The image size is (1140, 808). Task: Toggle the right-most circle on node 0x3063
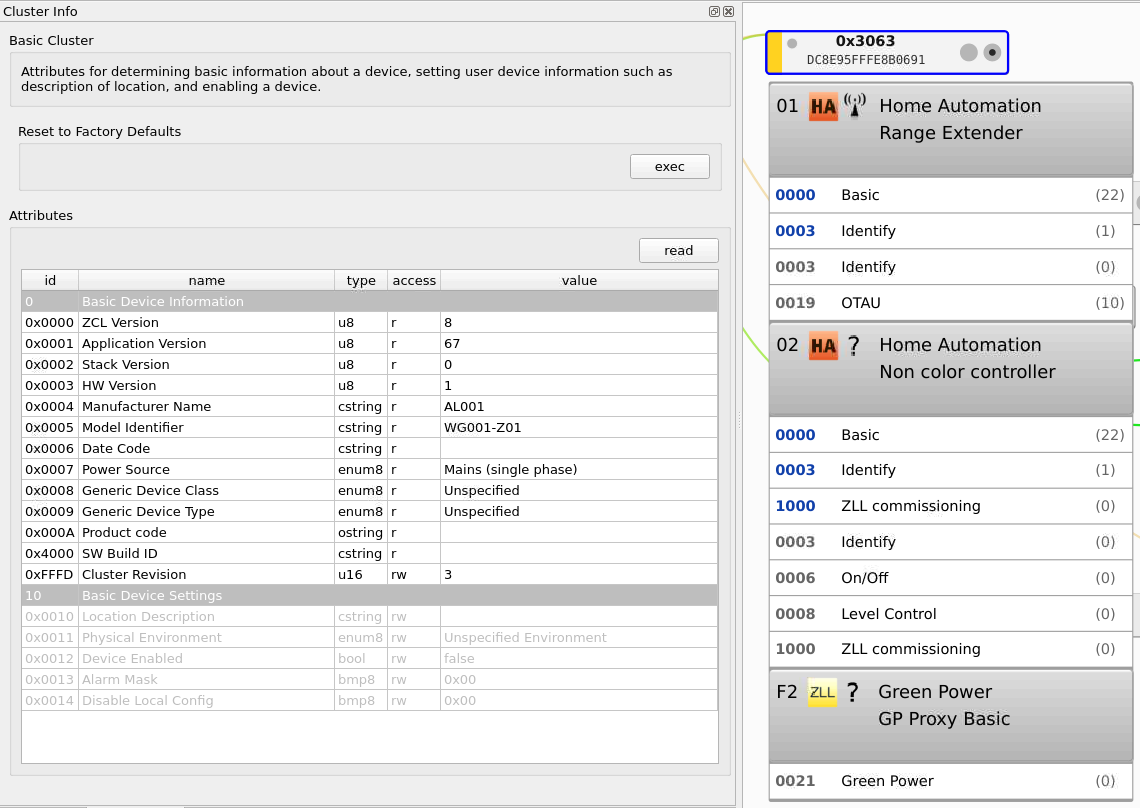(992, 52)
